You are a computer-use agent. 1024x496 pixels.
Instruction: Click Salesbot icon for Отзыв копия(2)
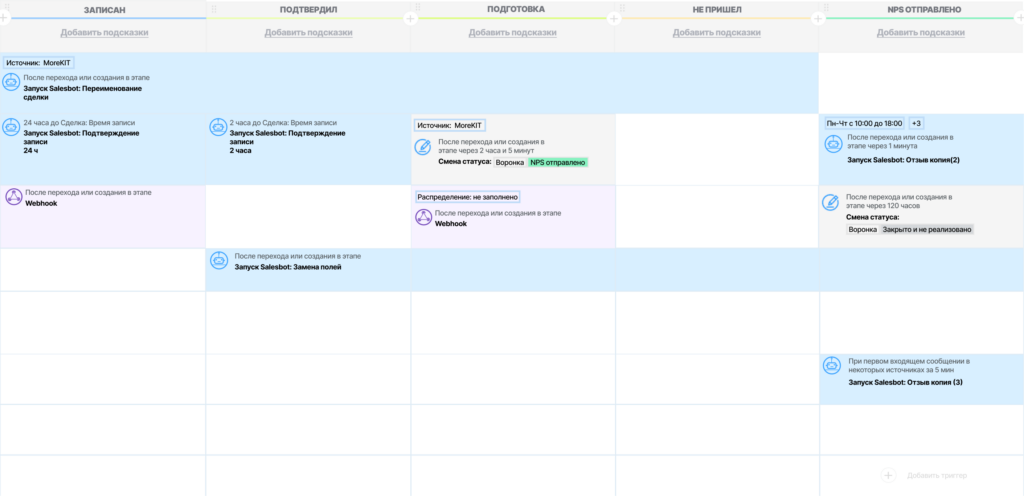[832, 143]
